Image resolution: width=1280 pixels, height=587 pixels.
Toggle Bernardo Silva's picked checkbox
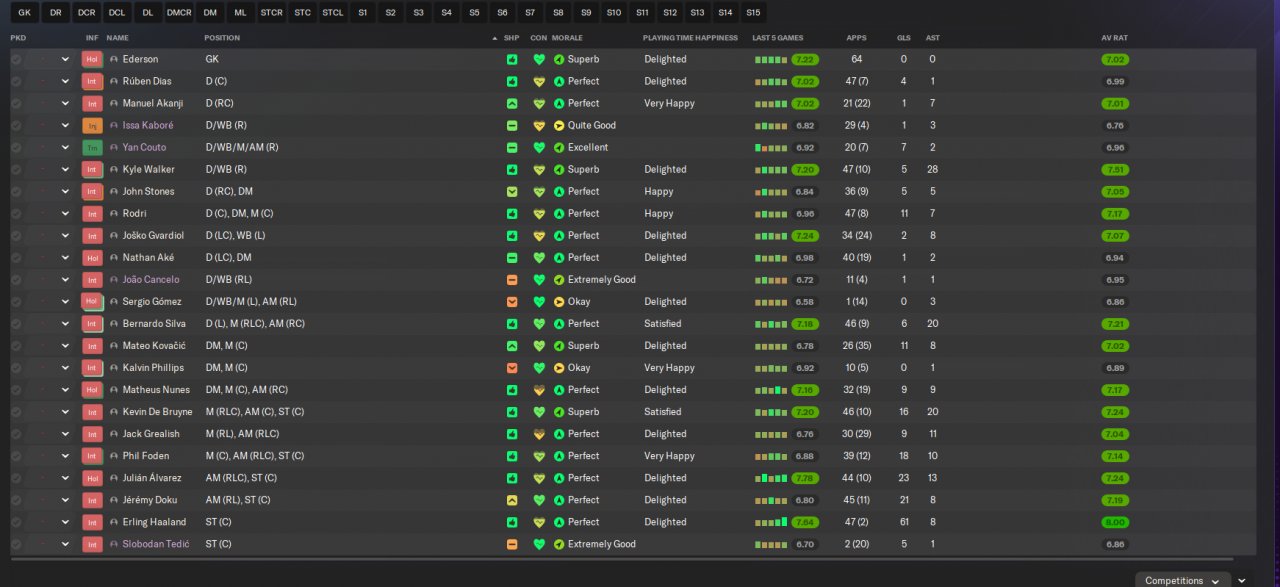(16, 324)
